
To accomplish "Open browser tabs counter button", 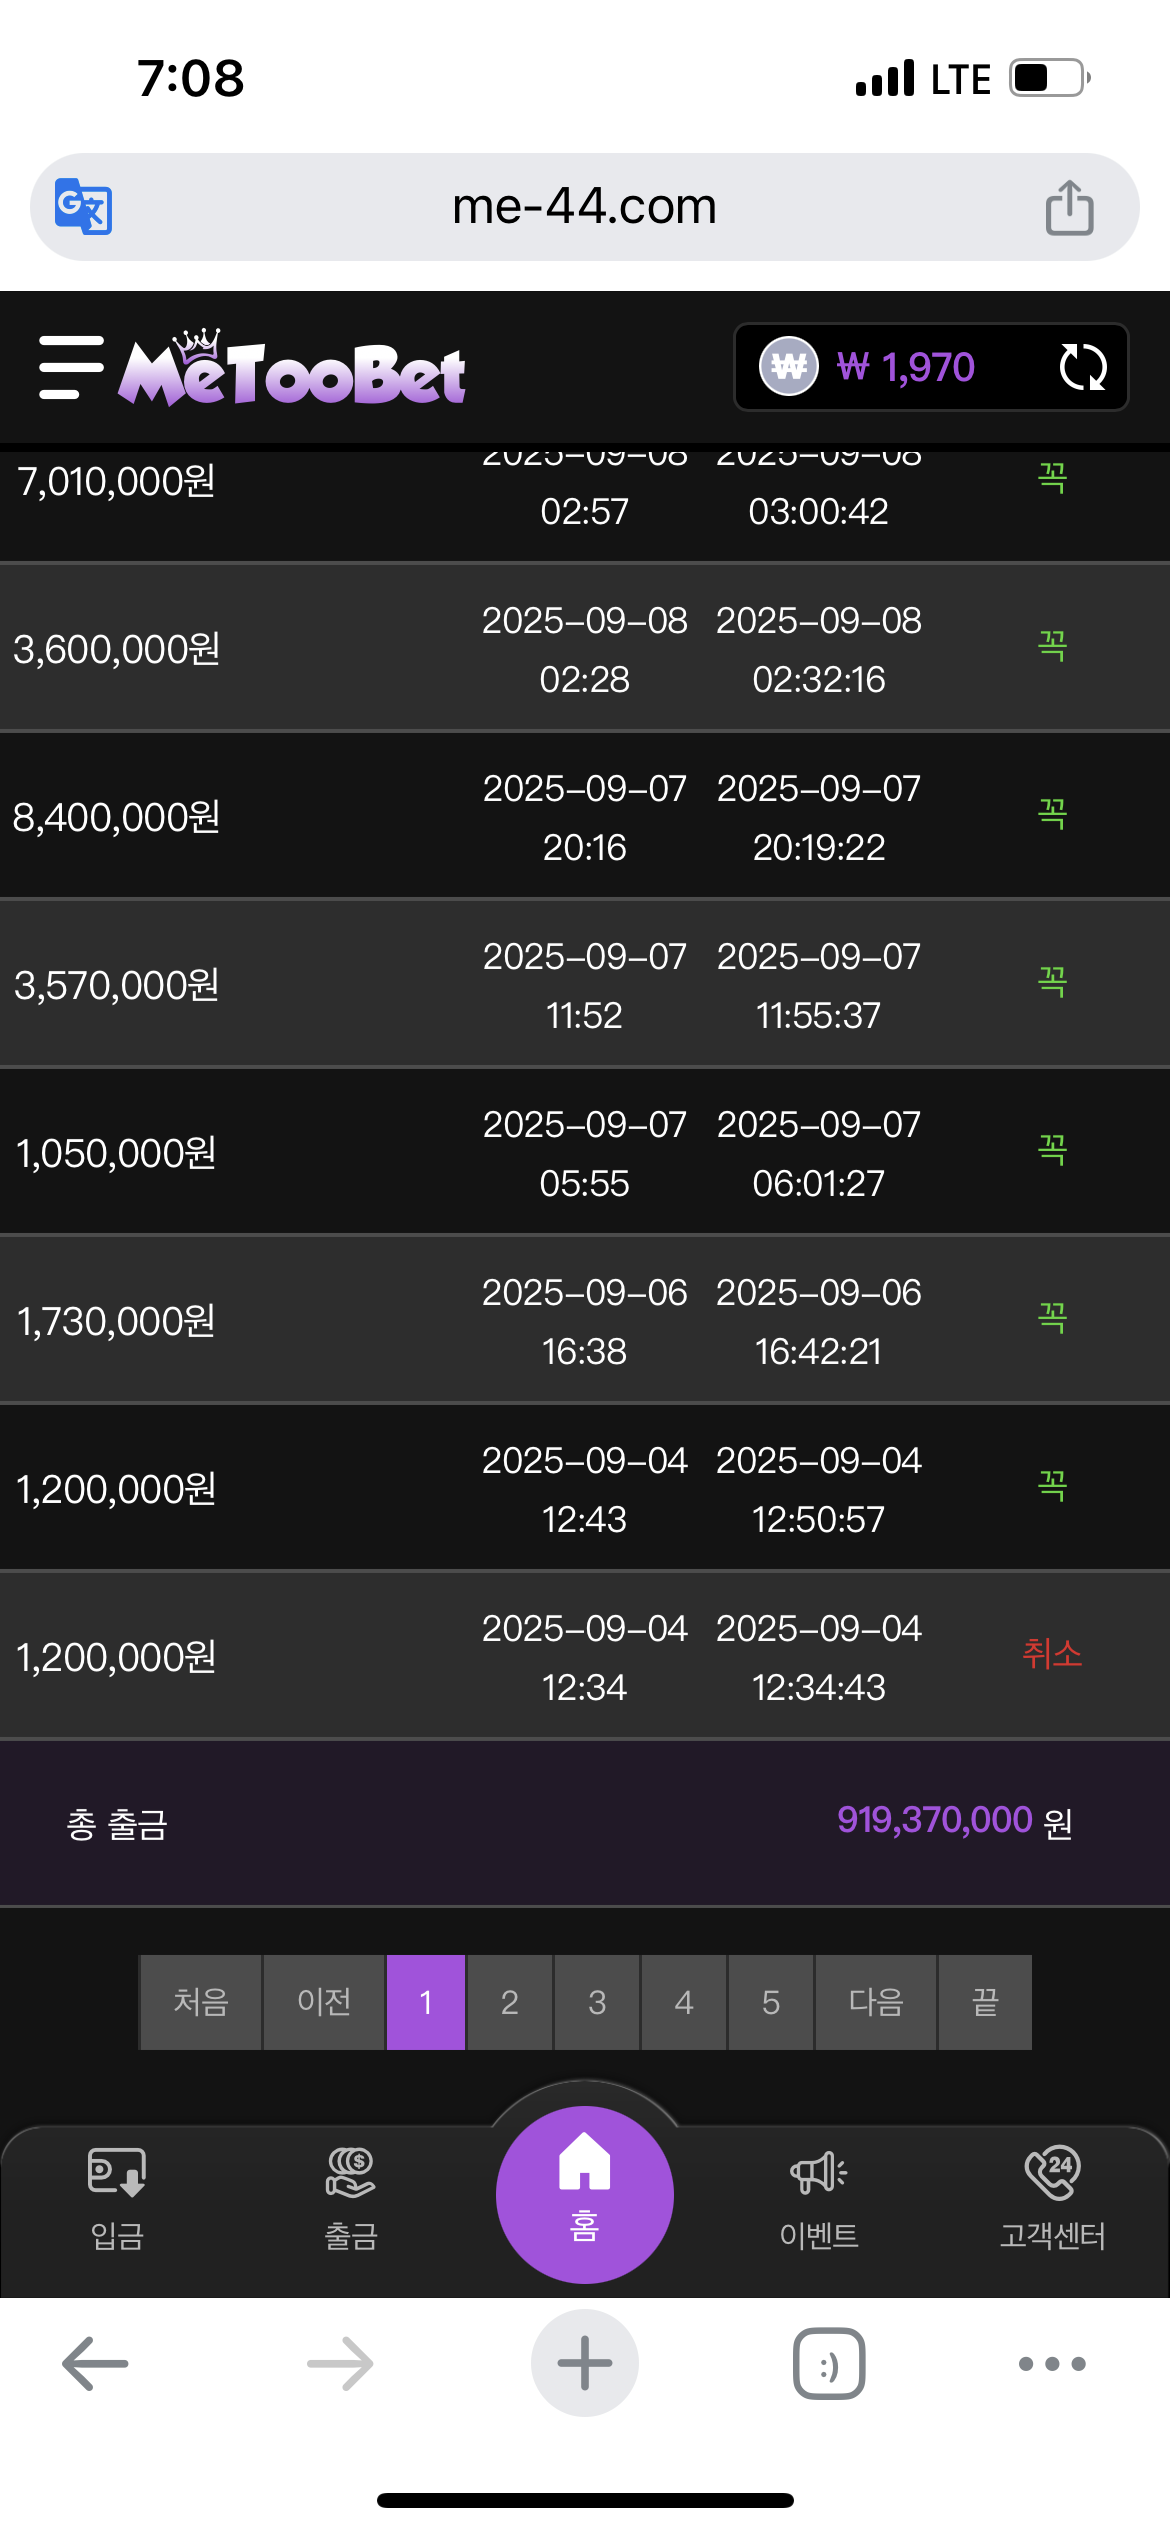I will [829, 2364].
